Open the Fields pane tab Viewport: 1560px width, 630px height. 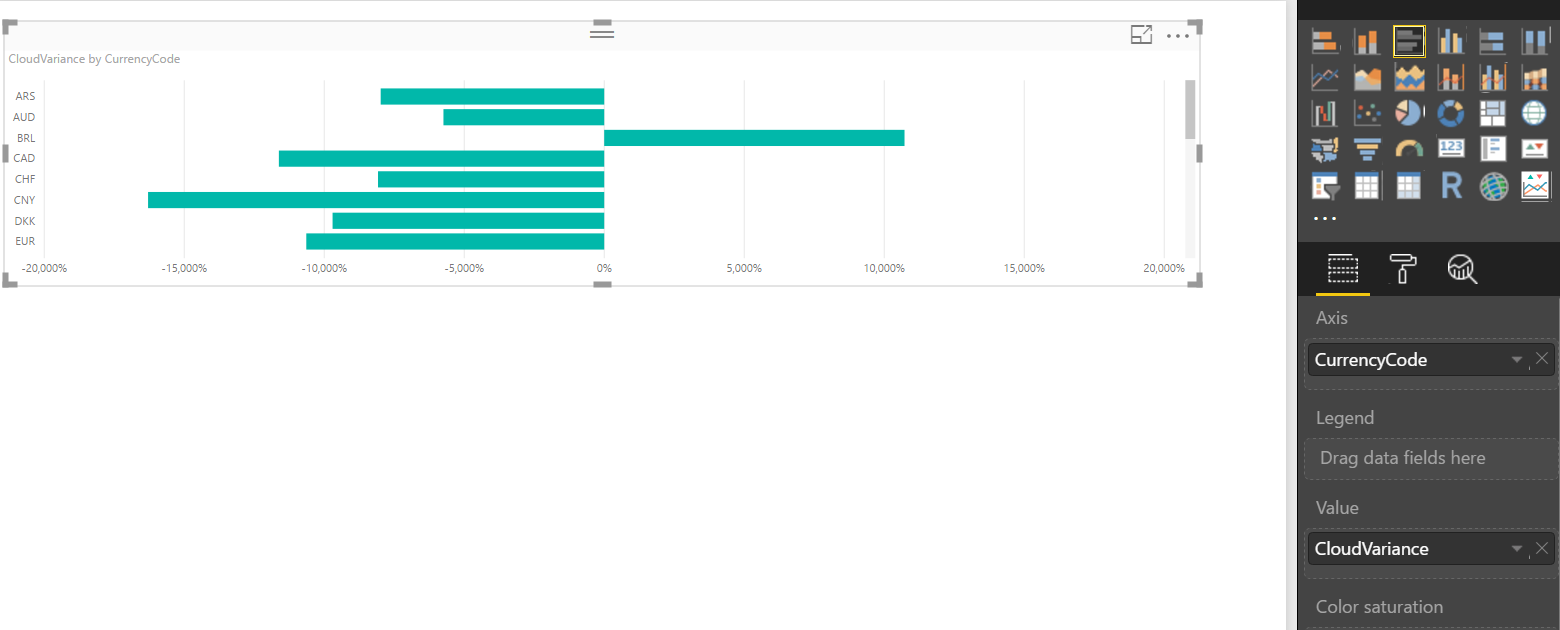click(1342, 268)
